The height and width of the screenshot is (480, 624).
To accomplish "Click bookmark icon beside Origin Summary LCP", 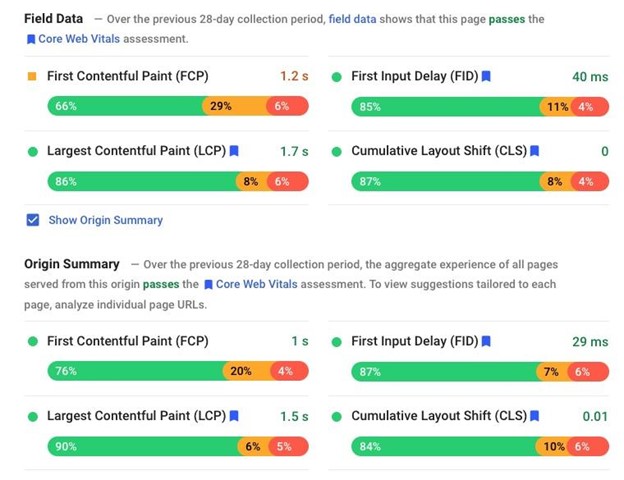I will point(234,417).
